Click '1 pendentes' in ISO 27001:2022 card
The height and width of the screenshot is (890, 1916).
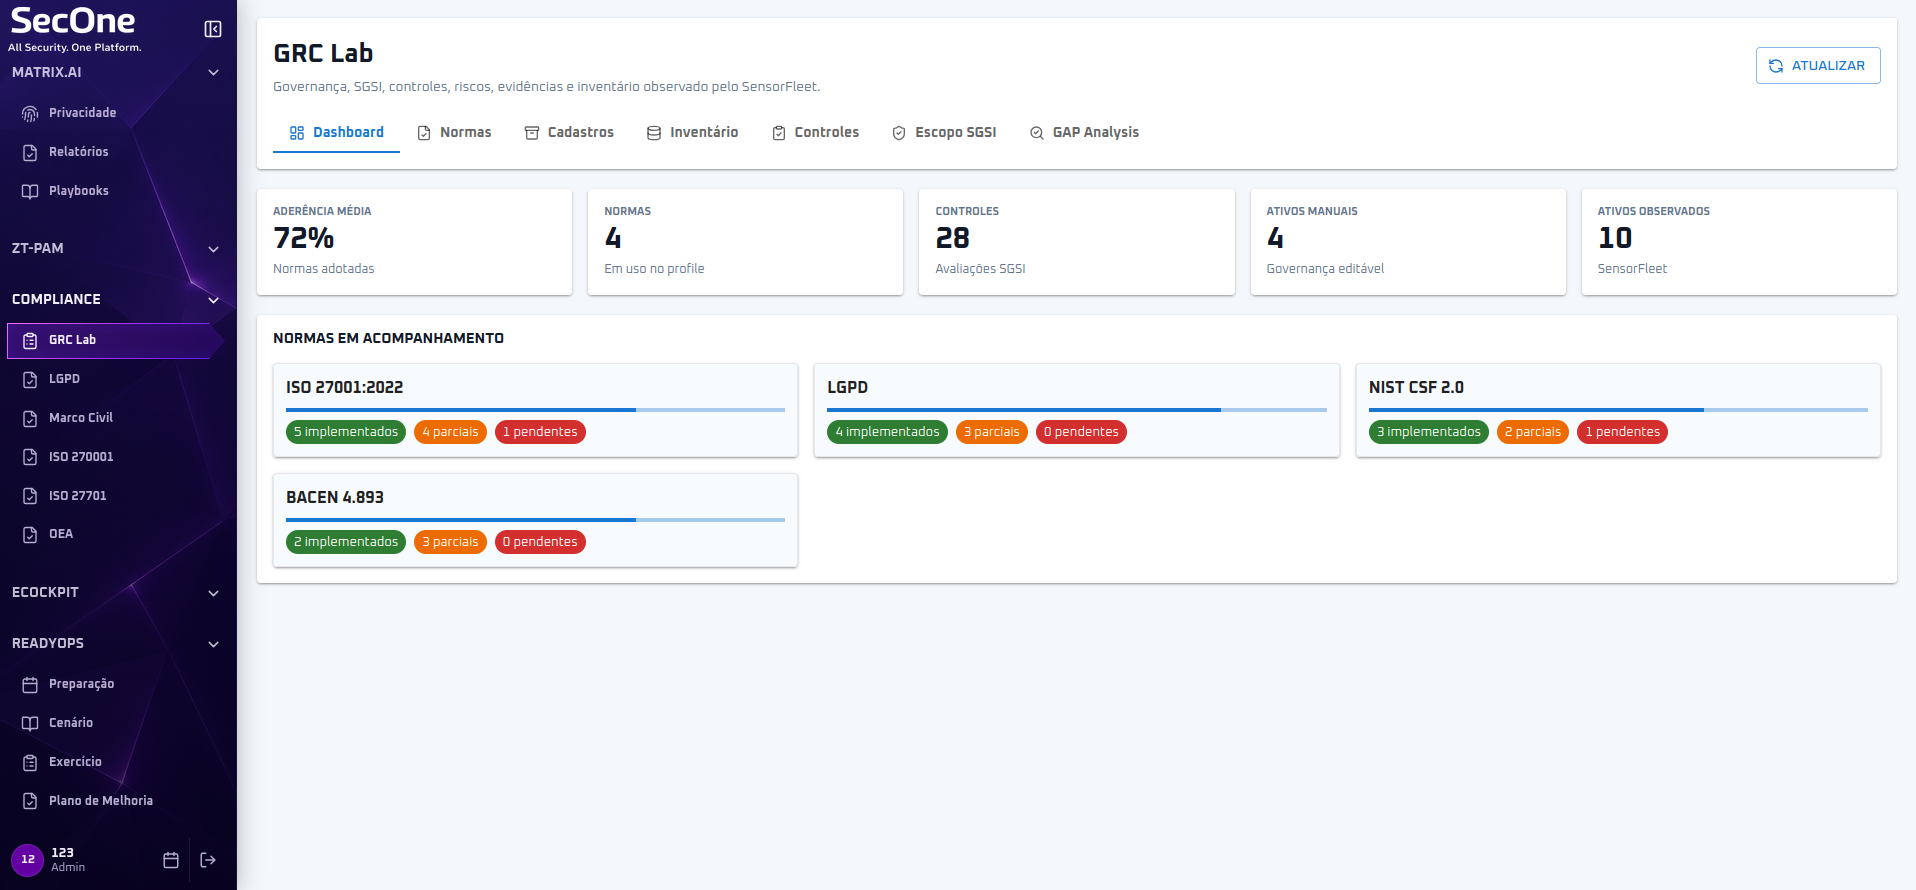click(x=540, y=432)
